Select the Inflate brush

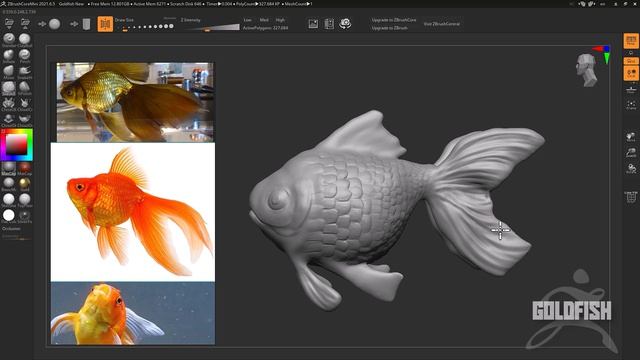9,56
